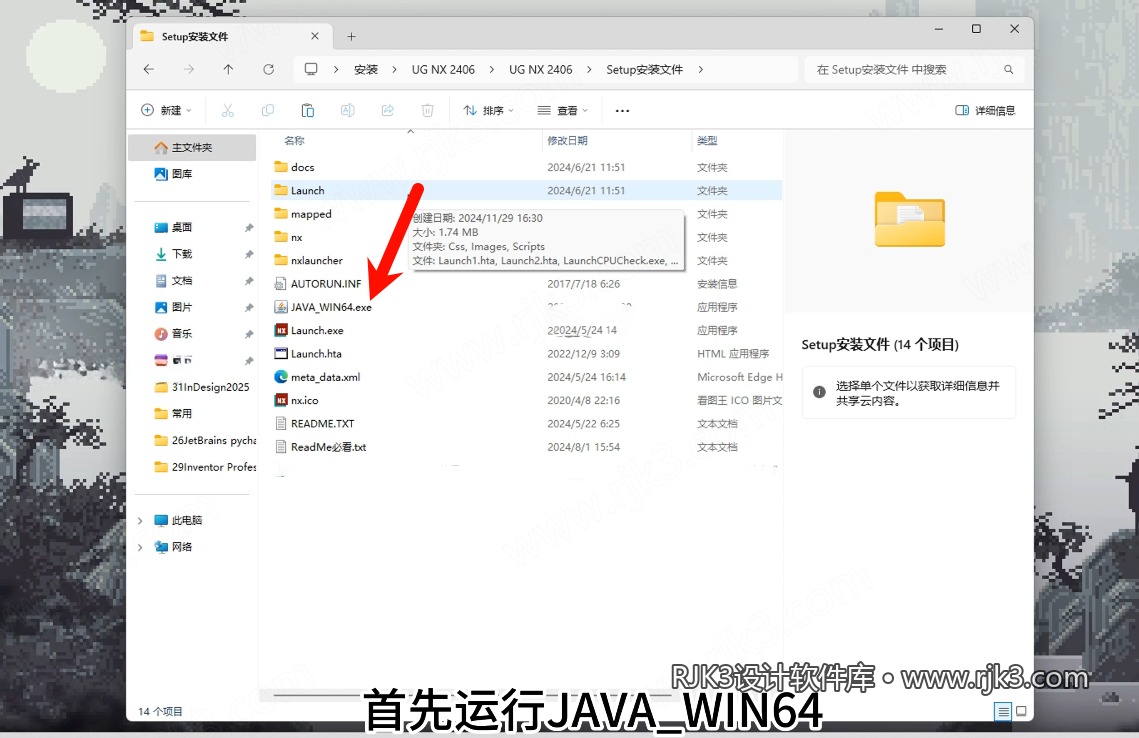Expand the 此电脑 tree node
Screen dimensions: 1139x738
point(140,521)
